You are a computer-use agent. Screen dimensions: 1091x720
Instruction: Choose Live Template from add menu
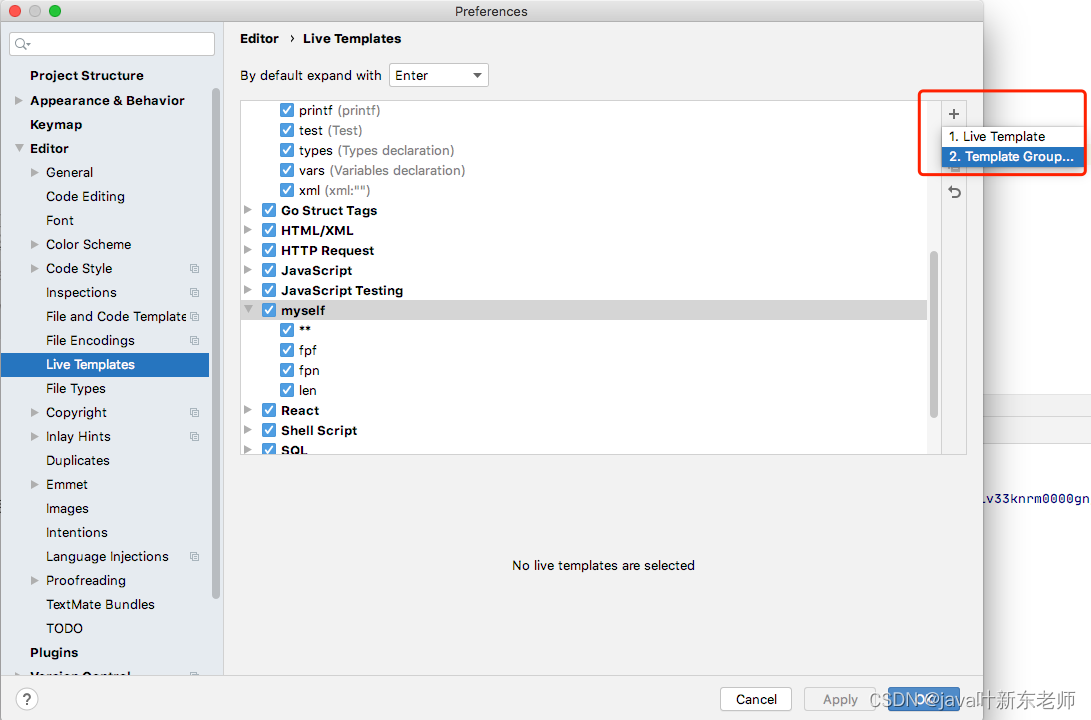coord(1012,136)
